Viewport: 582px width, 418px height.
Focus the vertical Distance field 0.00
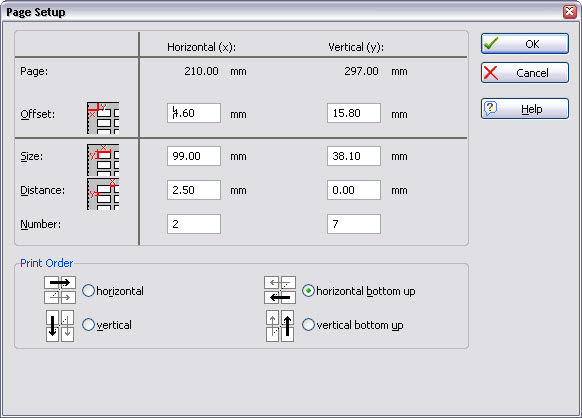coord(354,190)
